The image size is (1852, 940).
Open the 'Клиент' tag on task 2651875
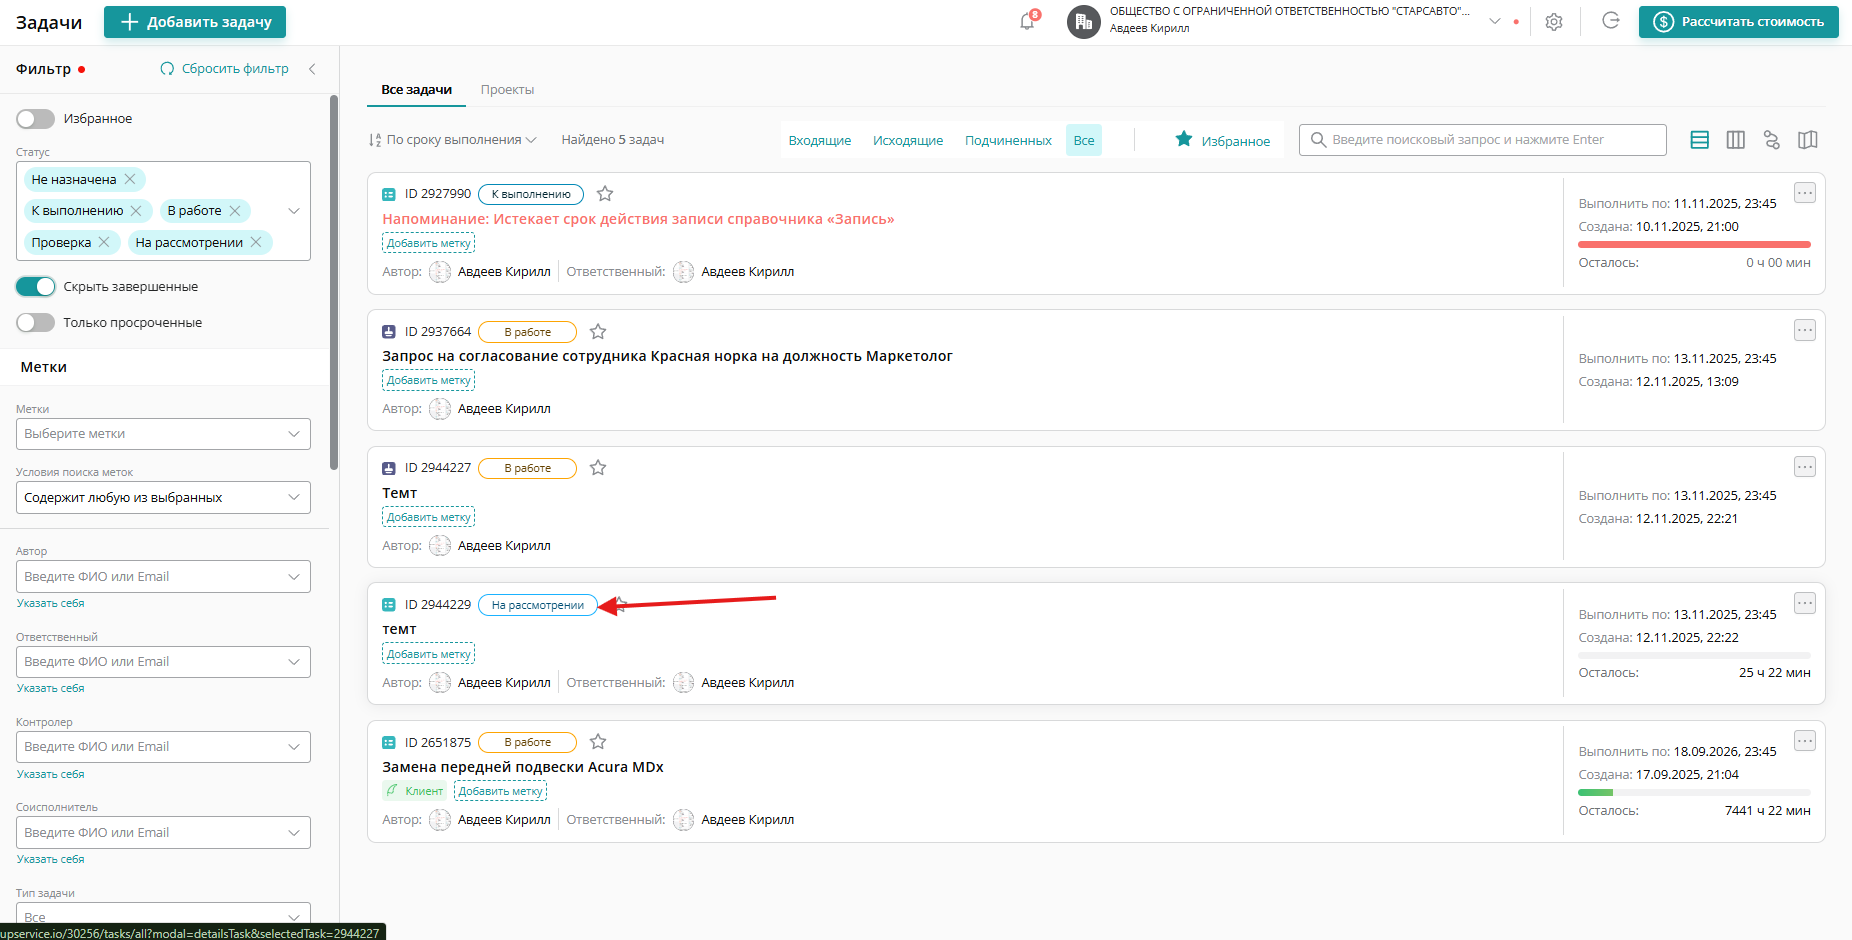(x=414, y=791)
